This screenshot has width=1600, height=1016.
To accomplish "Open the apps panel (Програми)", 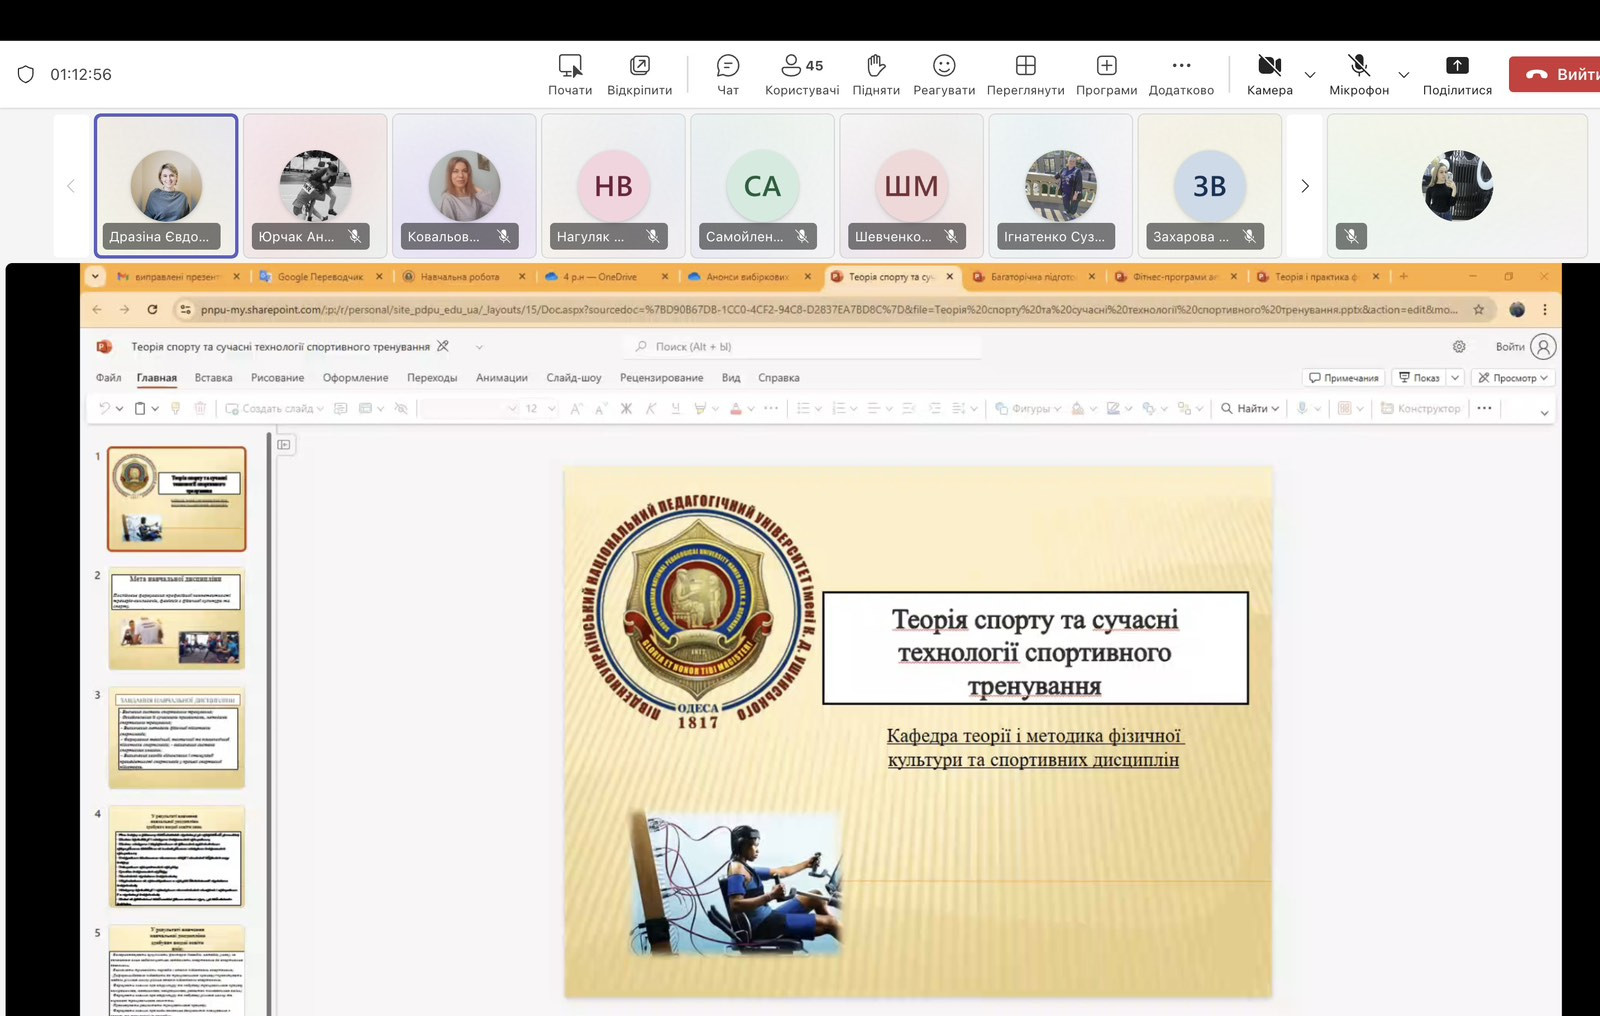I will point(1106,75).
